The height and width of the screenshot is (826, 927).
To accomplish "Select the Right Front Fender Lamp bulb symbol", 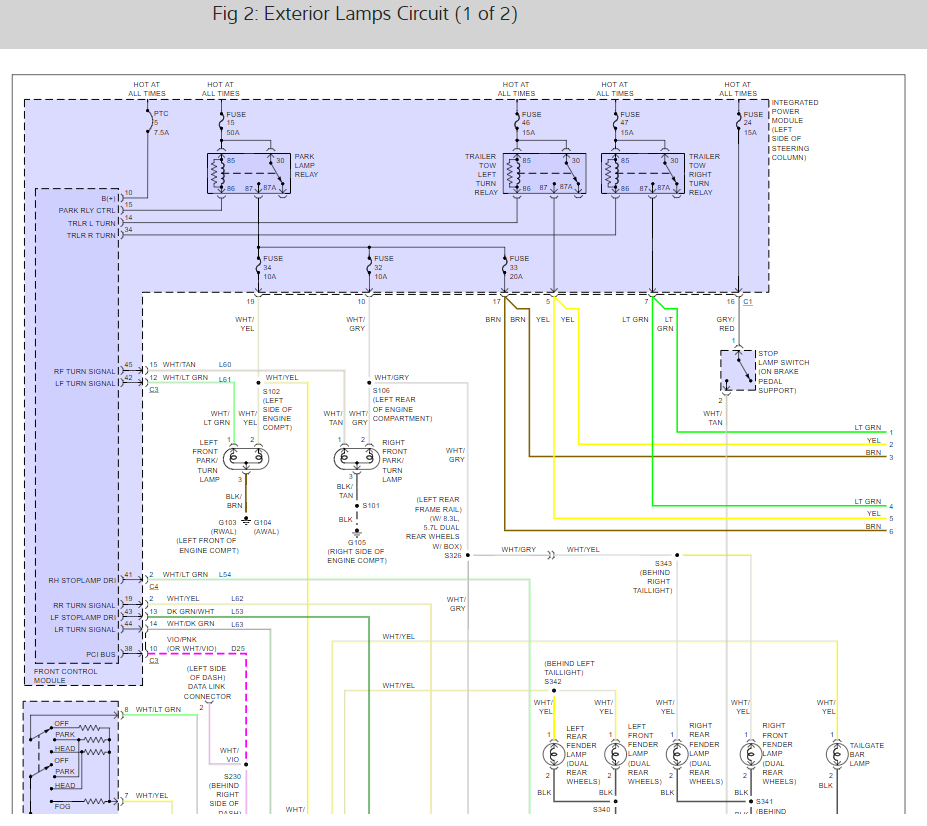I will [x=751, y=754].
